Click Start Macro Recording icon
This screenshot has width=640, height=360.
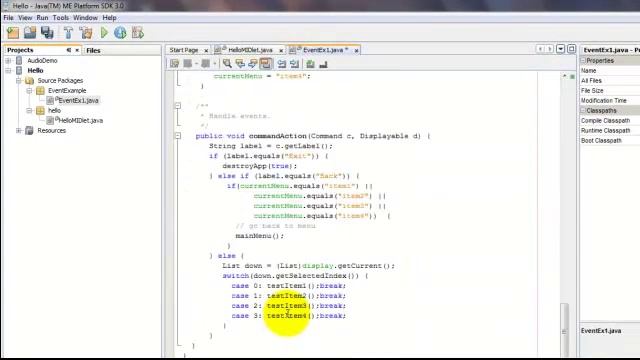point(311,64)
